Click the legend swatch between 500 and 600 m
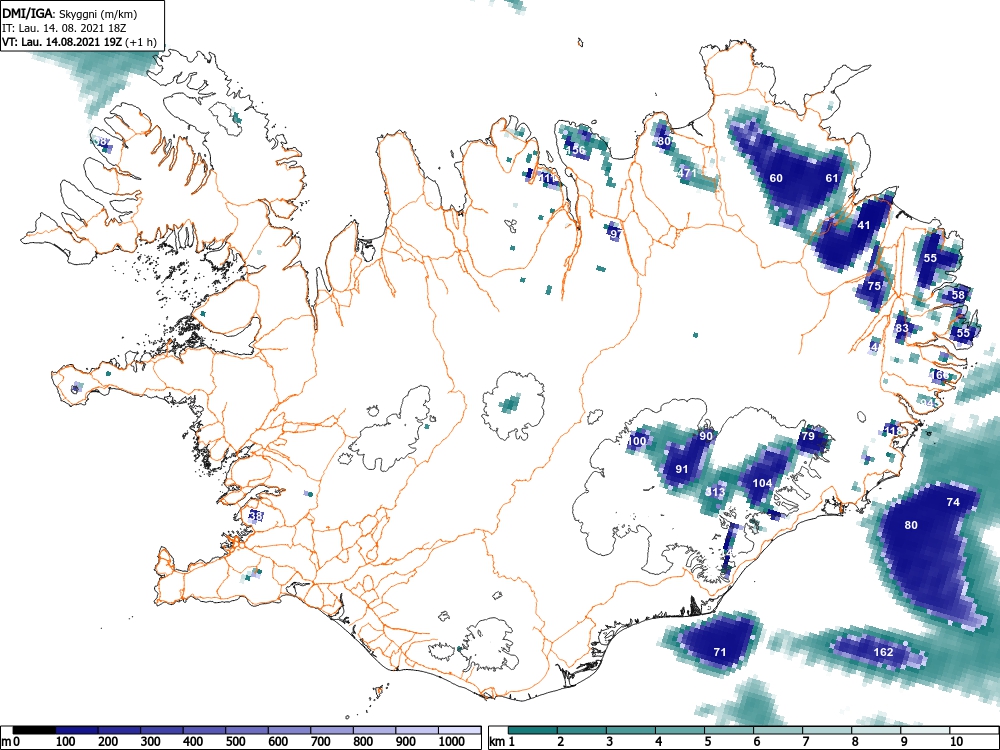Image resolution: width=1000 pixels, height=750 pixels. pos(247,730)
